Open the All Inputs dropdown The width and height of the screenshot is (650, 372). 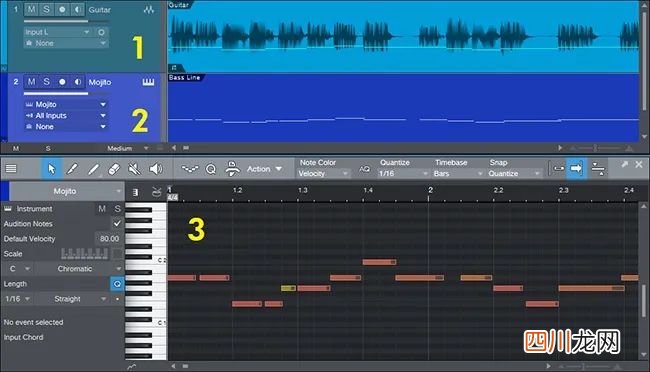click(66, 116)
